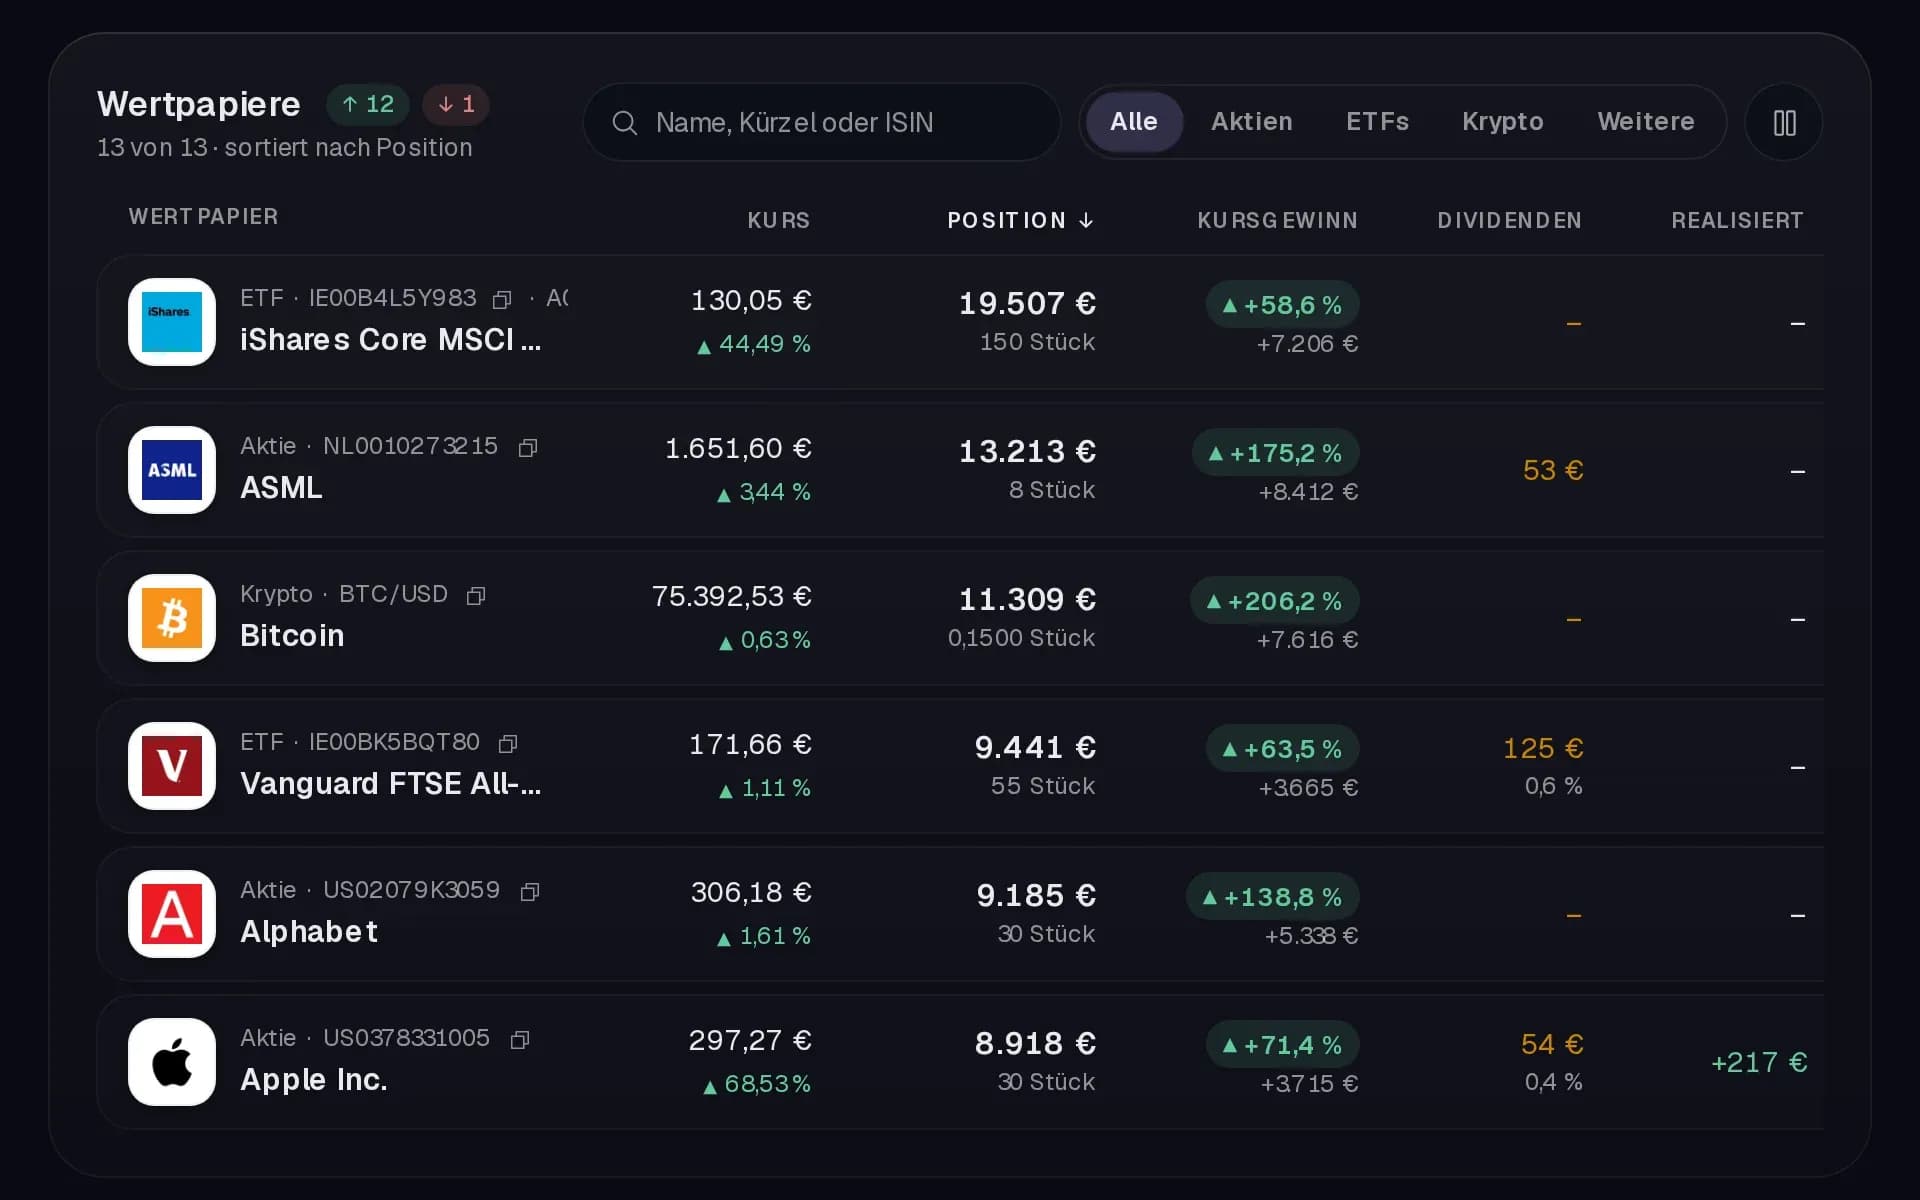
Task: Sort by the Kursgewinn column
Action: click(1277, 220)
